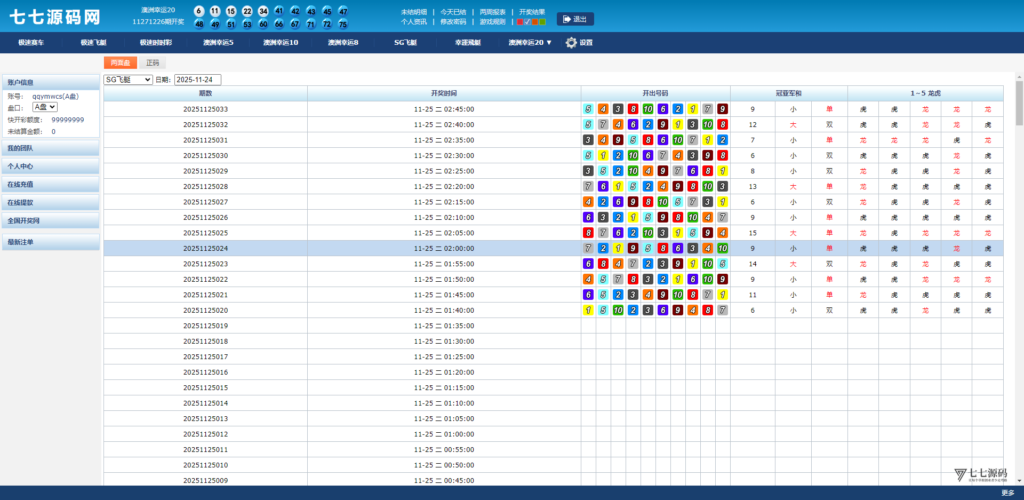The height and width of the screenshot is (500, 1024).
Task: Toggle the checked blue theme swatch
Action: point(527,21)
